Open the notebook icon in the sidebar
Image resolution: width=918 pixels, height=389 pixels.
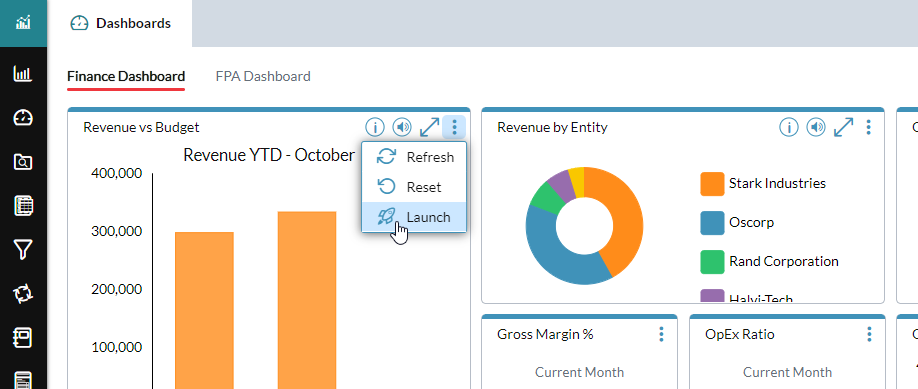23,338
